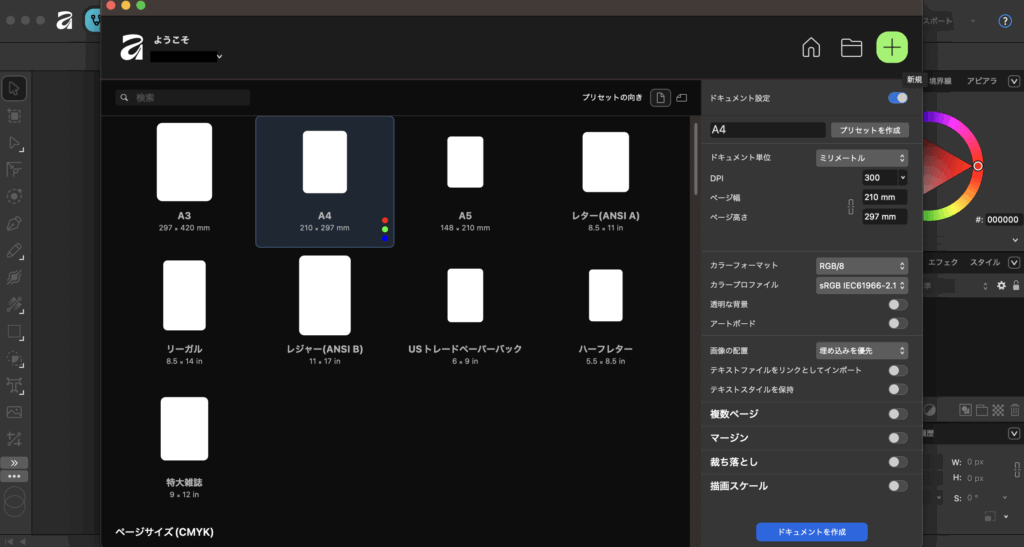The width and height of the screenshot is (1024, 547).
Task: Open the カラーフォーマット RGB/8 dropdown
Action: pyautogui.click(x=861, y=266)
